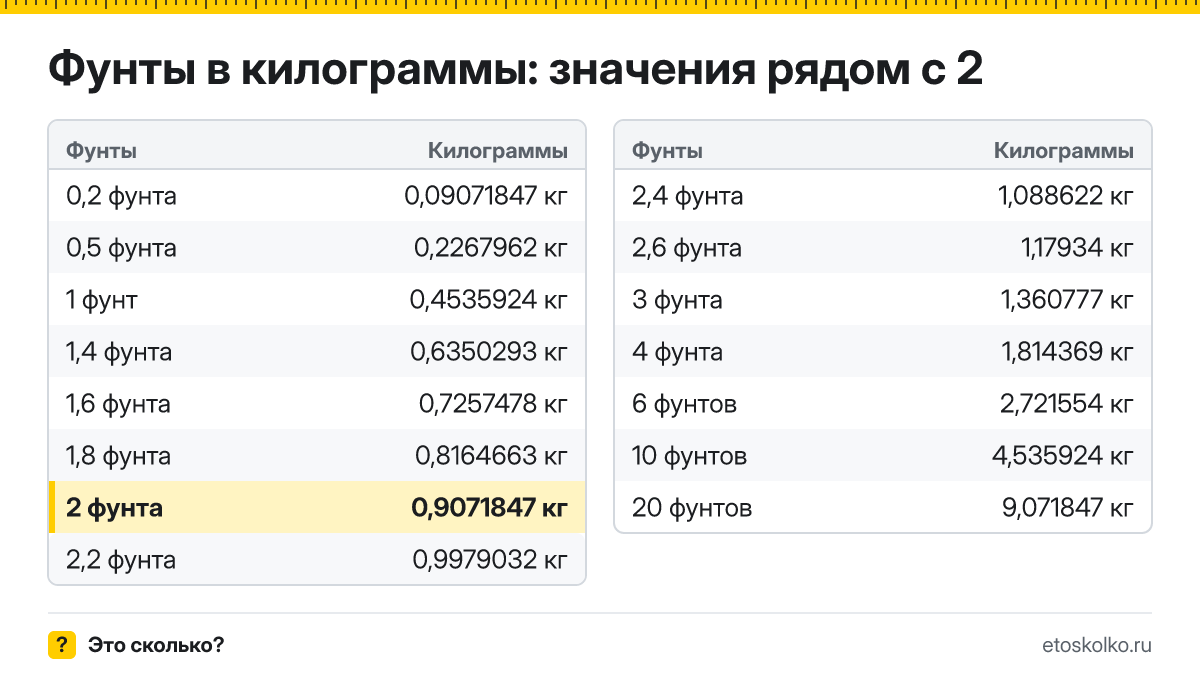Click the heading 'Фунты в килограммы: значения рядом с 2'
The height and width of the screenshot is (677, 1200).
pyautogui.click(x=516, y=71)
